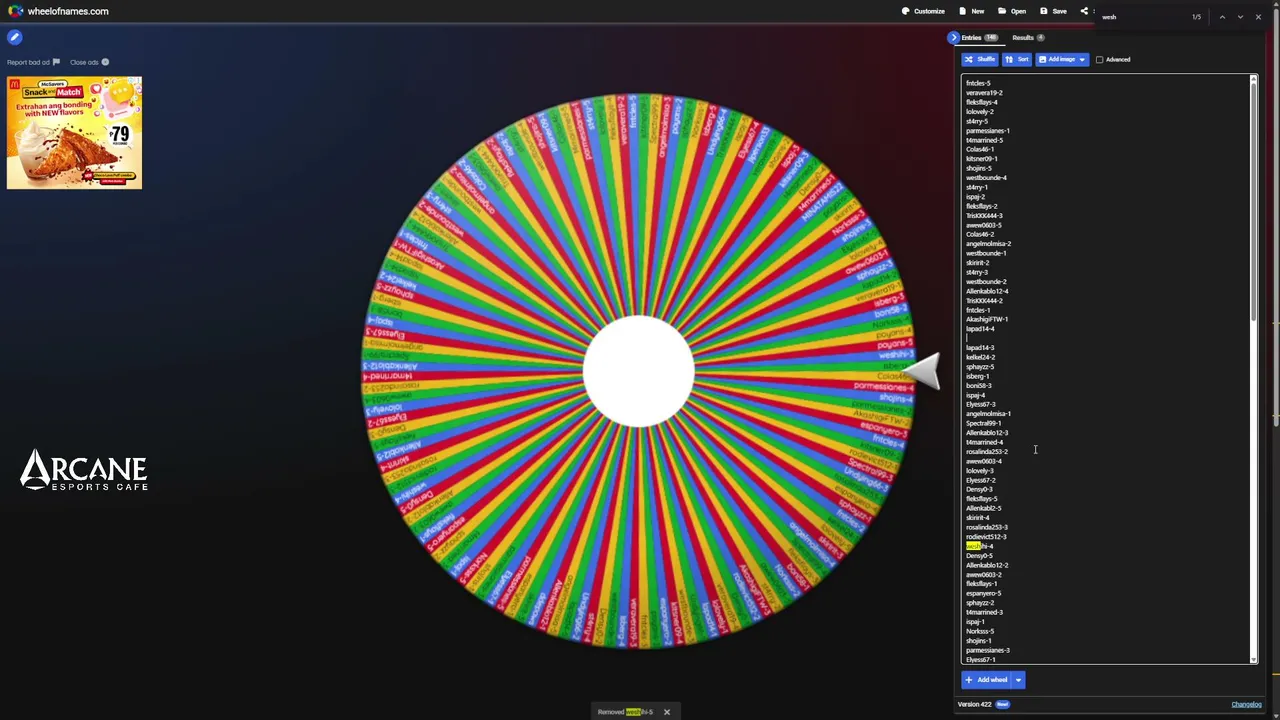Image resolution: width=1280 pixels, height=720 pixels.
Task: Click Add image button
Action: 1056,59
